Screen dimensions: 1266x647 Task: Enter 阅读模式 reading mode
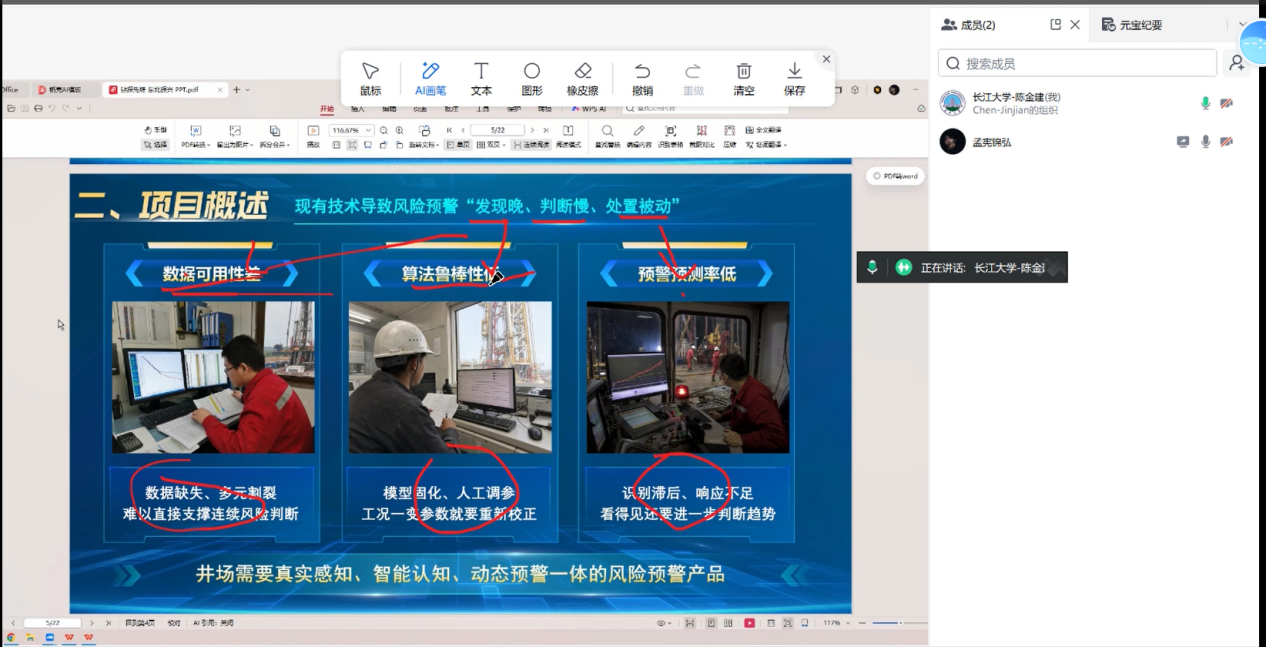pos(568,137)
